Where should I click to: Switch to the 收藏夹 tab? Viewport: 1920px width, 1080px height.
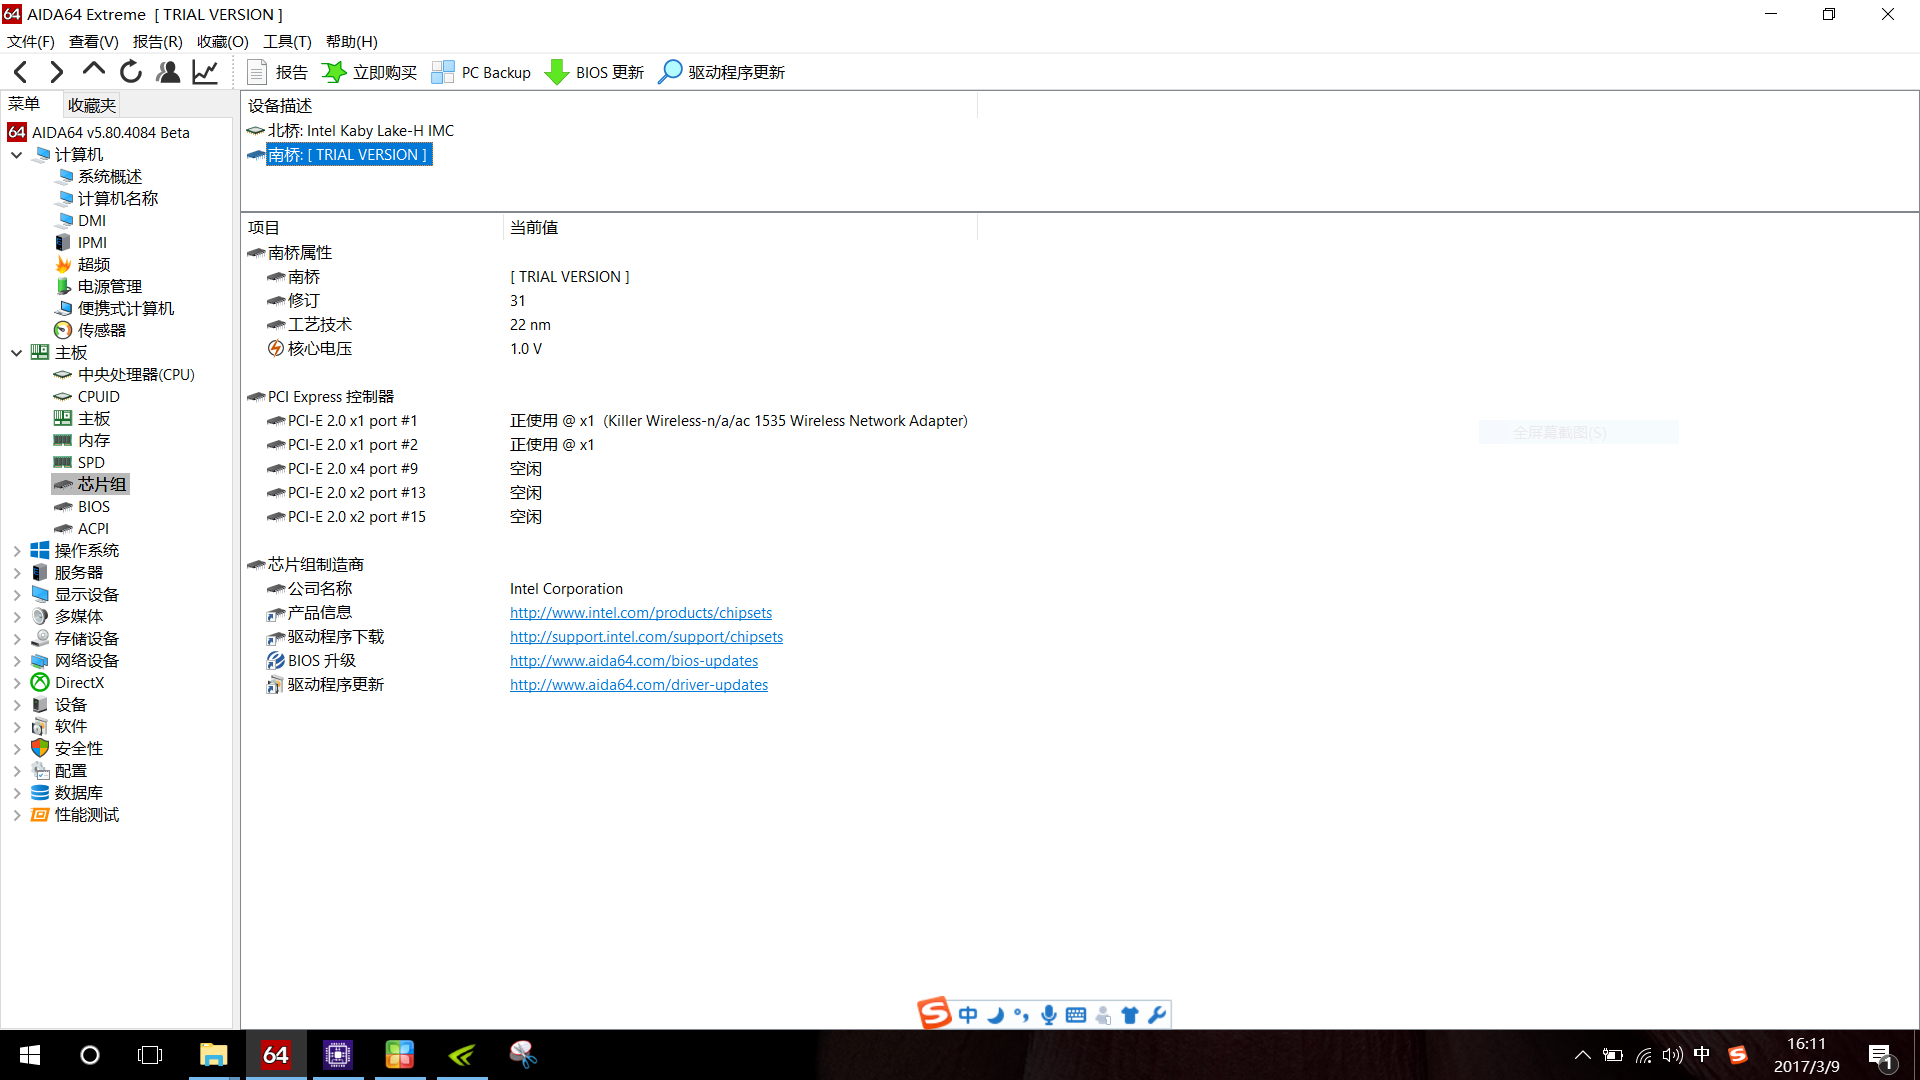coord(91,105)
